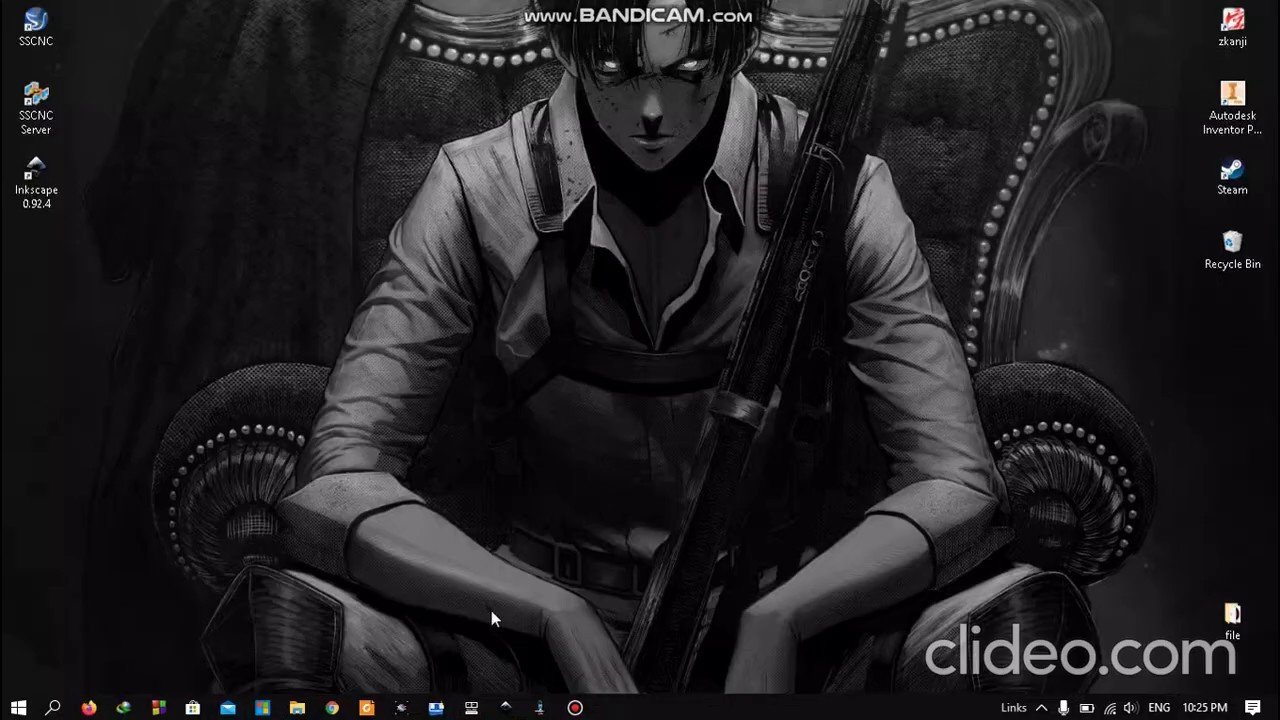
Task: Open Wi-Fi network tray icon
Action: [x=1110, y=708]
